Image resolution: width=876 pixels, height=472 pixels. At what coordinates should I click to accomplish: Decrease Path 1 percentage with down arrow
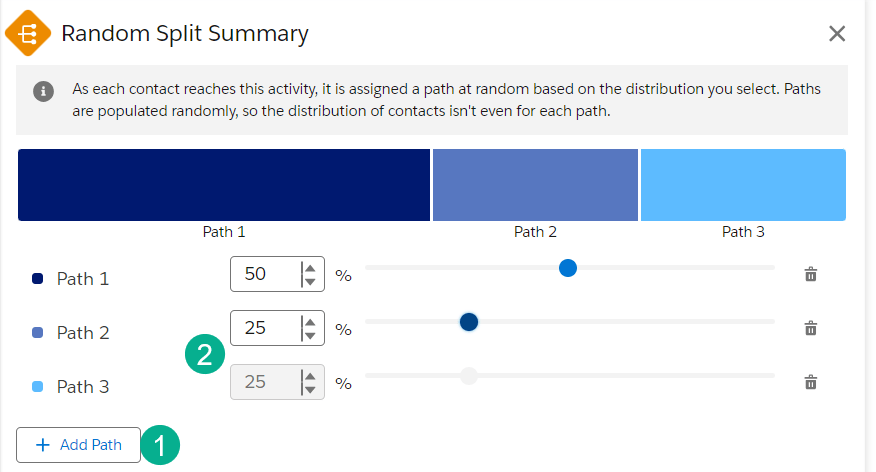tap(310, 281)
